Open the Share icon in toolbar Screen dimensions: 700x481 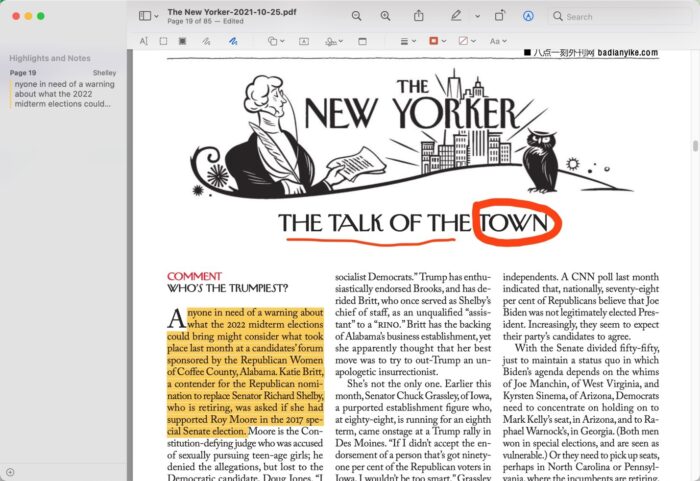(x=419, y=16)
